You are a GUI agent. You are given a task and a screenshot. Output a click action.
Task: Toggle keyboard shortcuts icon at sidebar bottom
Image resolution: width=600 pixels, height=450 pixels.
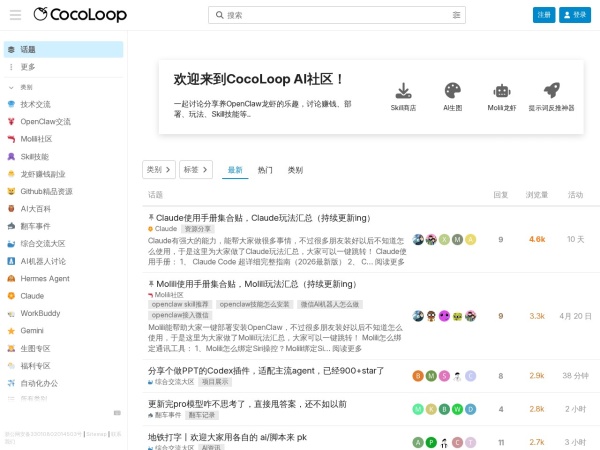coord(117,413)
